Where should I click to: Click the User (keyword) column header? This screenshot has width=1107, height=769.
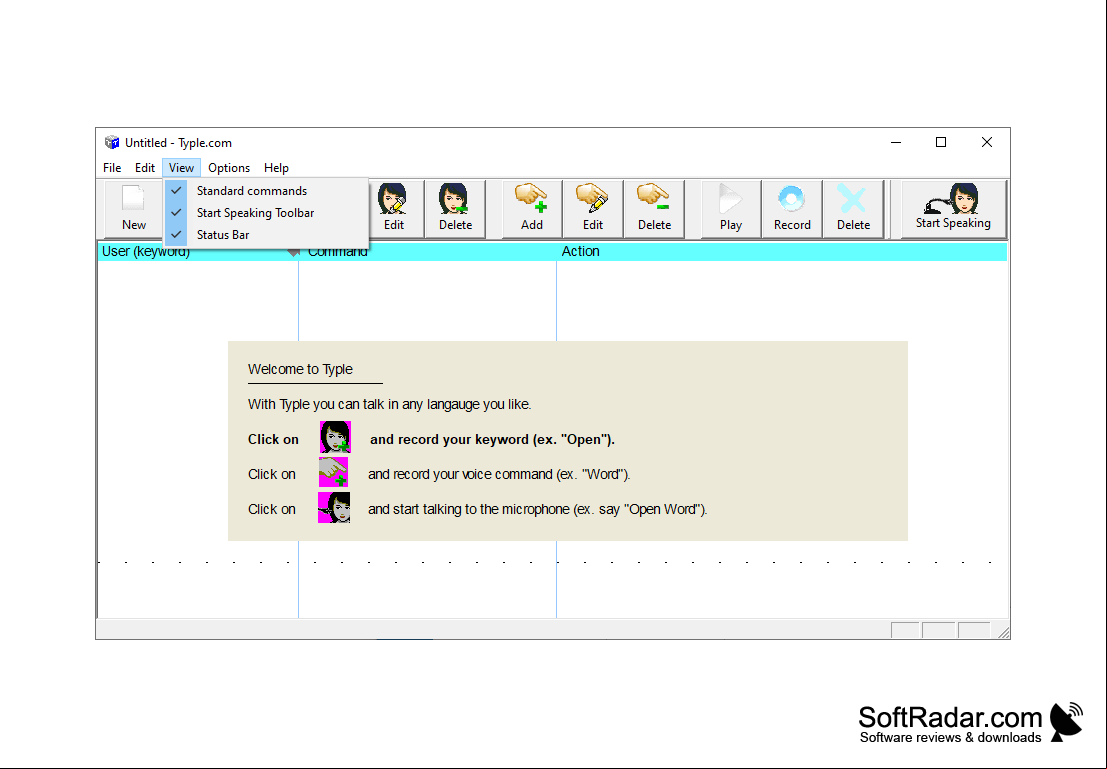[198, 251]
